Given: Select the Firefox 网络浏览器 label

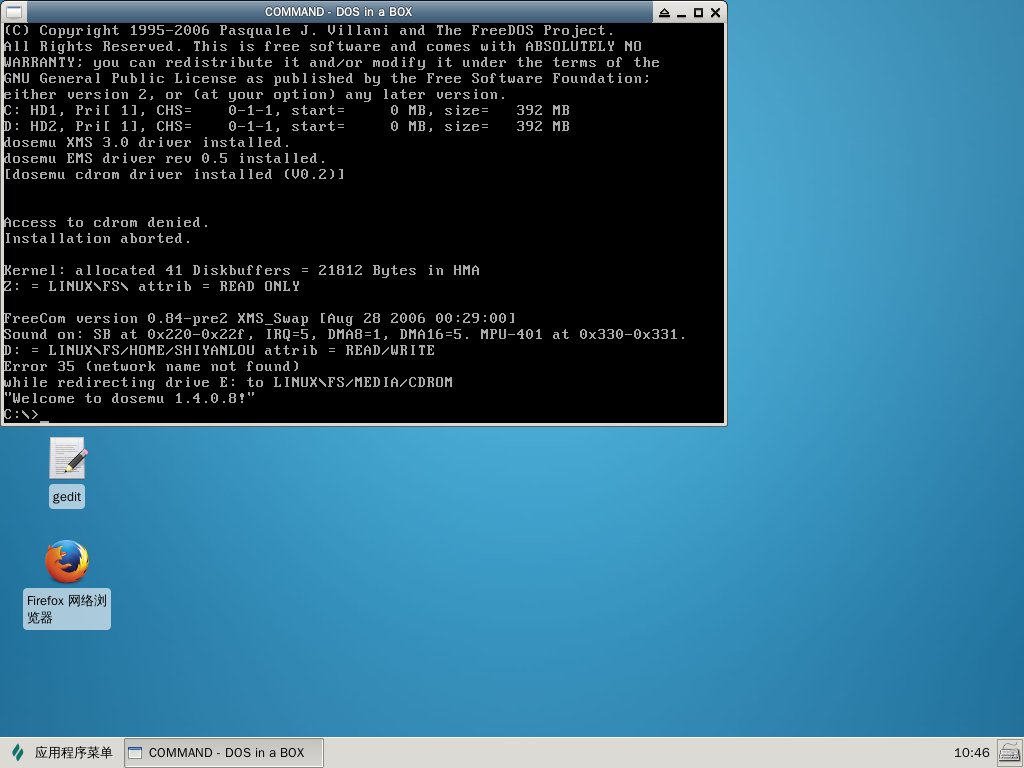Looking at the screenshot, I should click(67, 609).
